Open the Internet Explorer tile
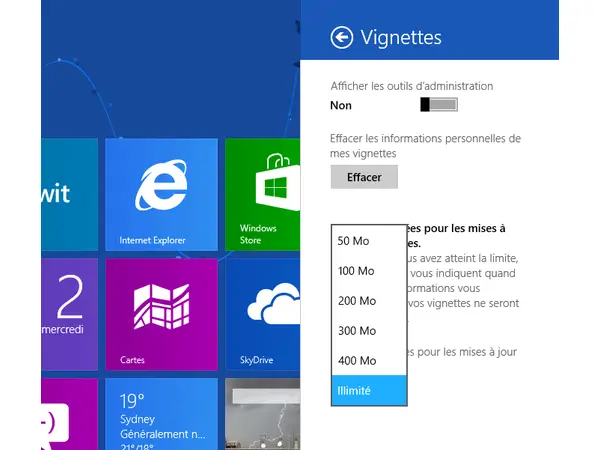 tap(161, 195)
